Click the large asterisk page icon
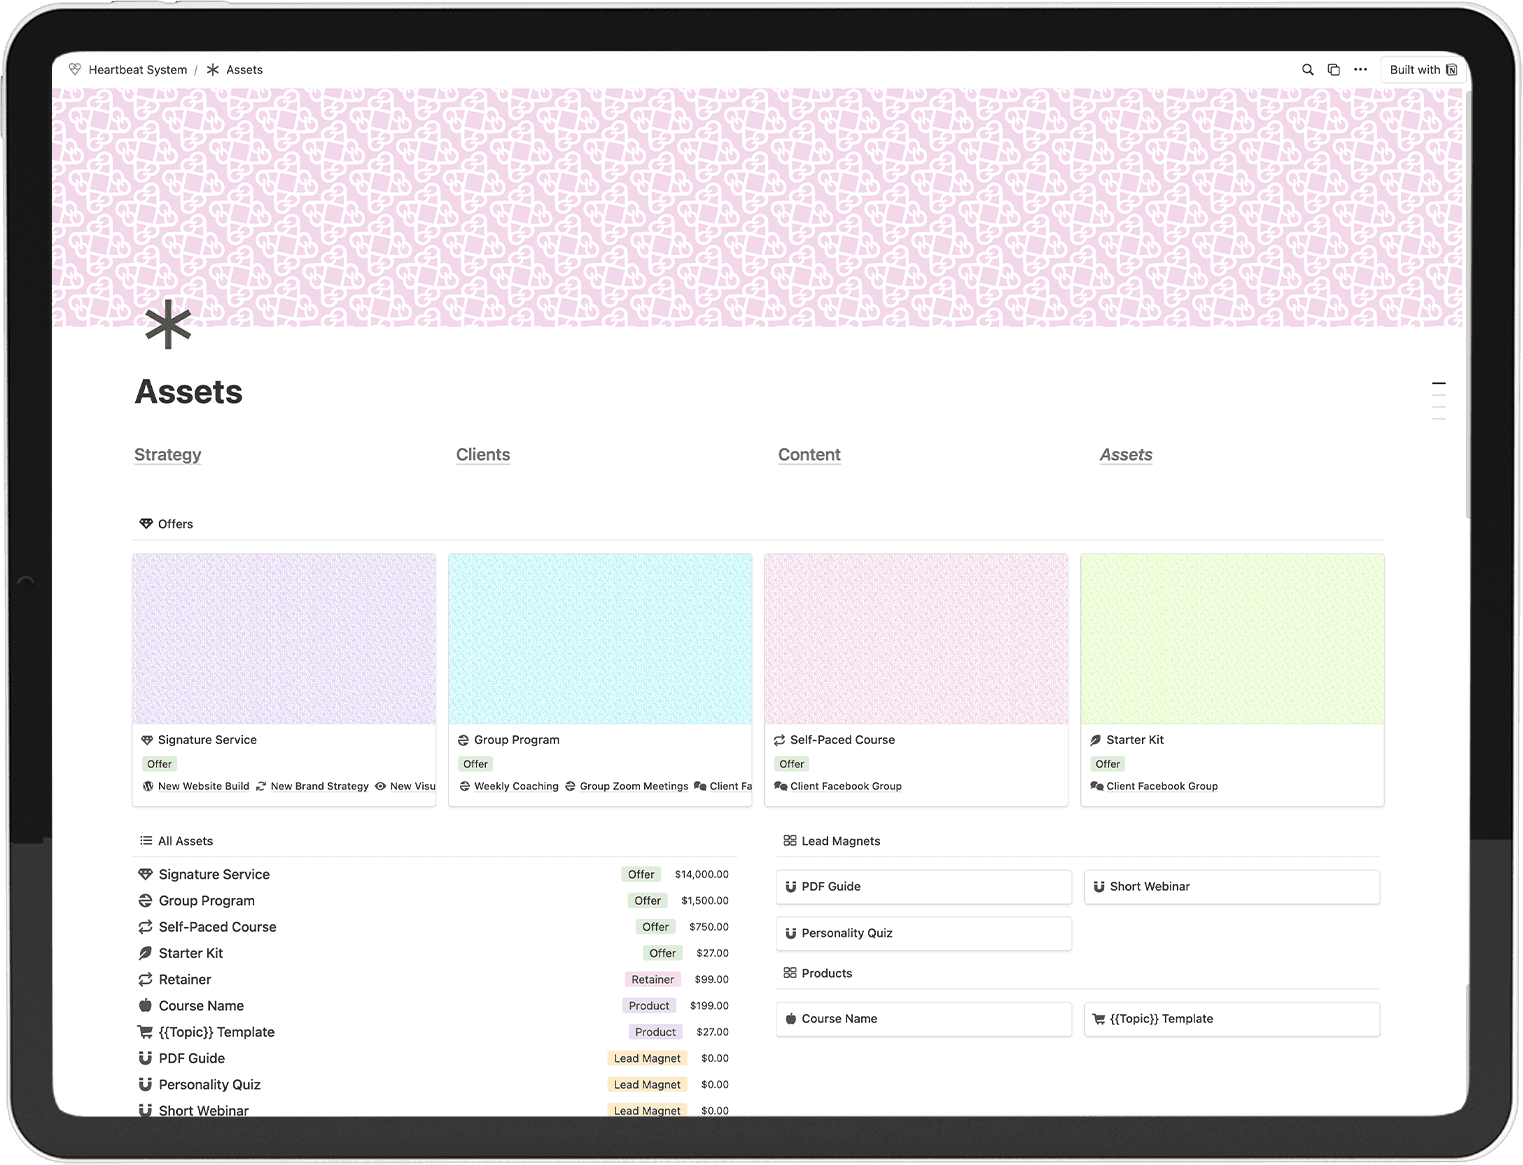 pos(168,324)
